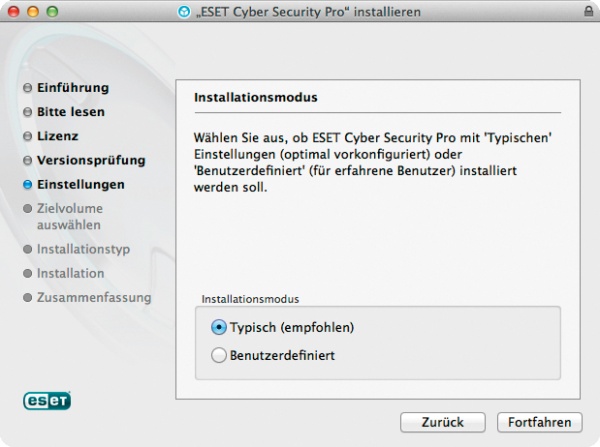Screen dimensions: 600x447
Task: Click the Zurück button
Action: coord(443,423)
